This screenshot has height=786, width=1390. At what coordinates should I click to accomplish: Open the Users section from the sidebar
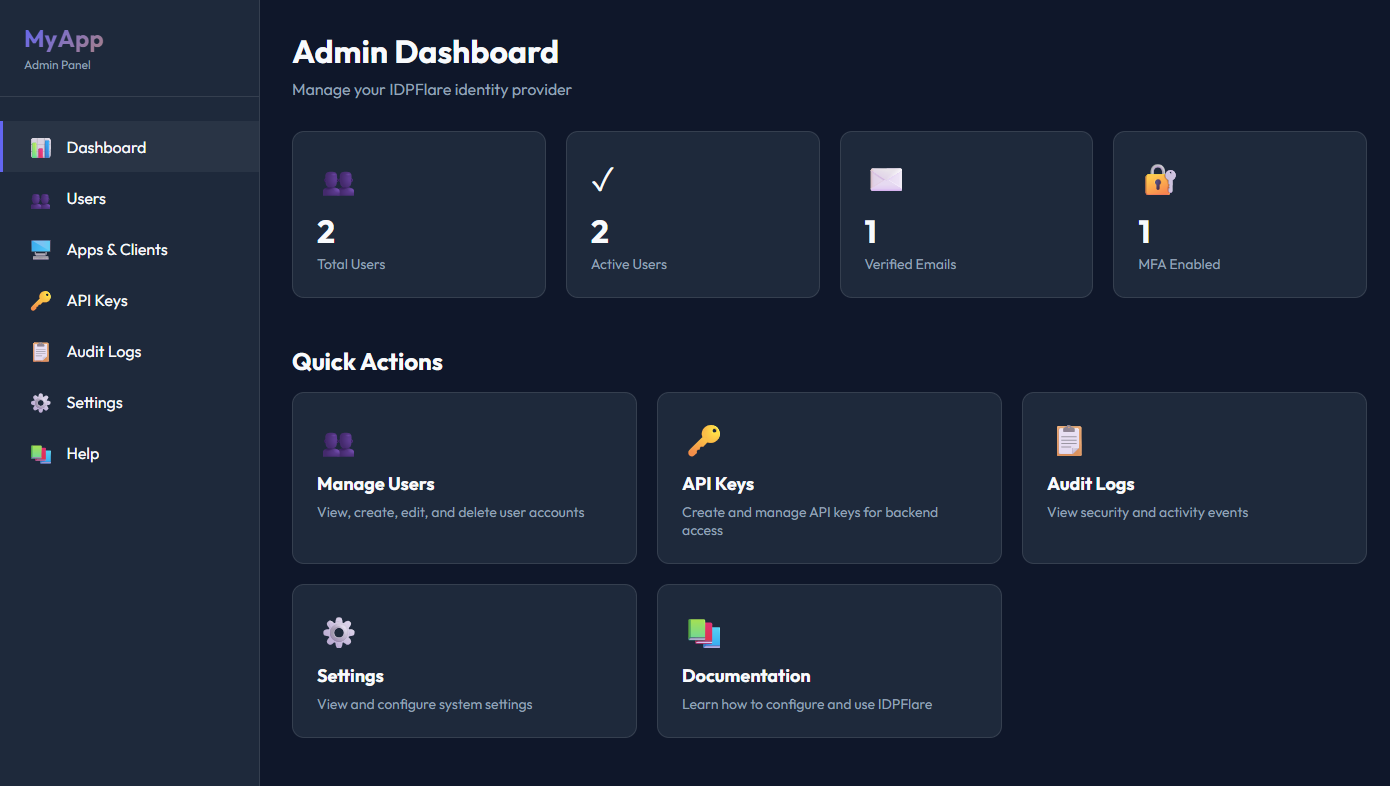coord(85,198)
